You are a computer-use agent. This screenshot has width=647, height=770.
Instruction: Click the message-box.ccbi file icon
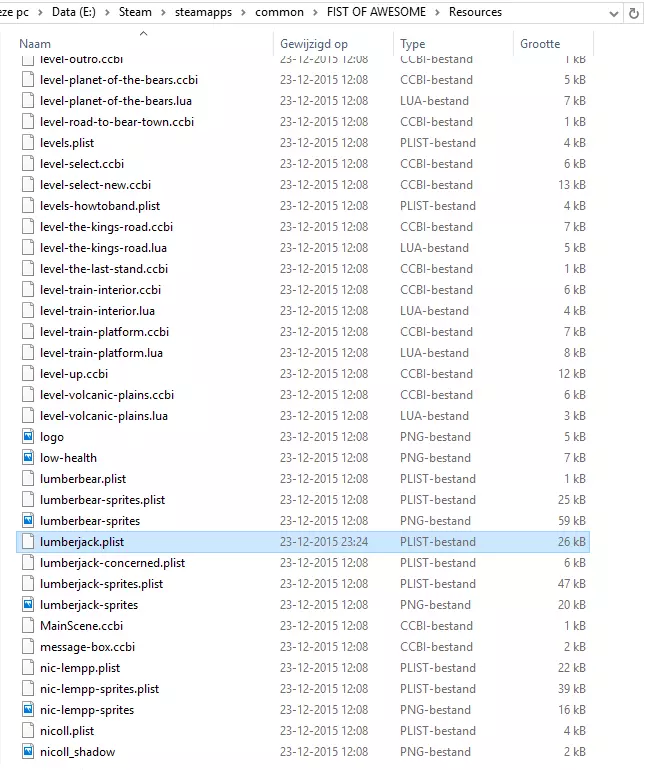(x=28, y=647)
